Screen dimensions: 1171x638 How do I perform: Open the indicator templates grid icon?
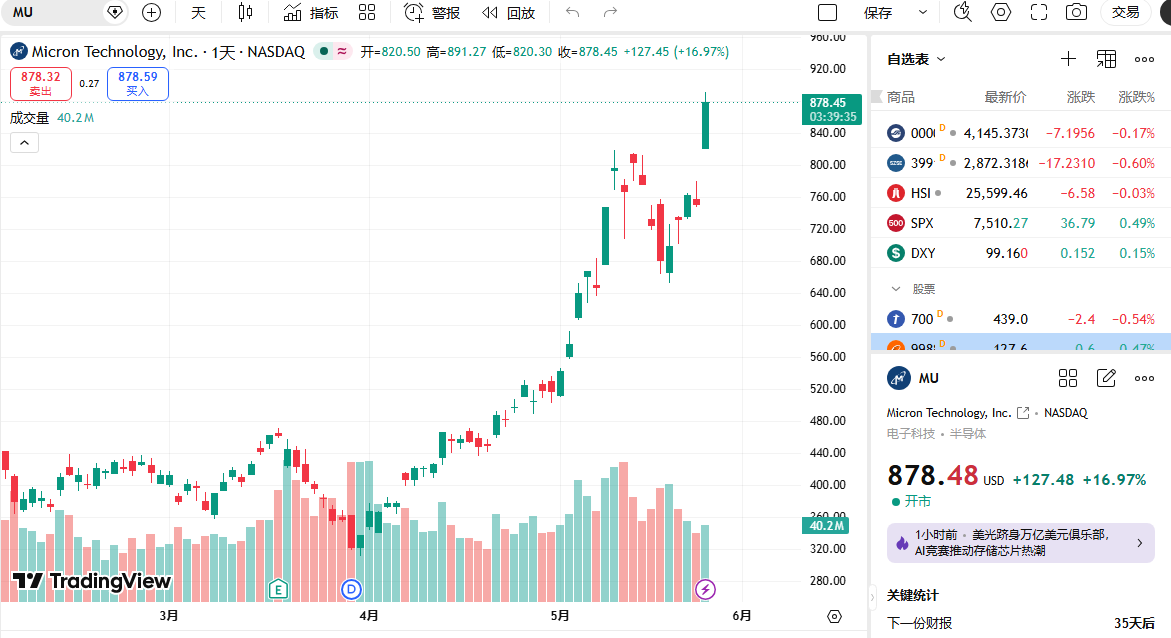pos(367,12)
